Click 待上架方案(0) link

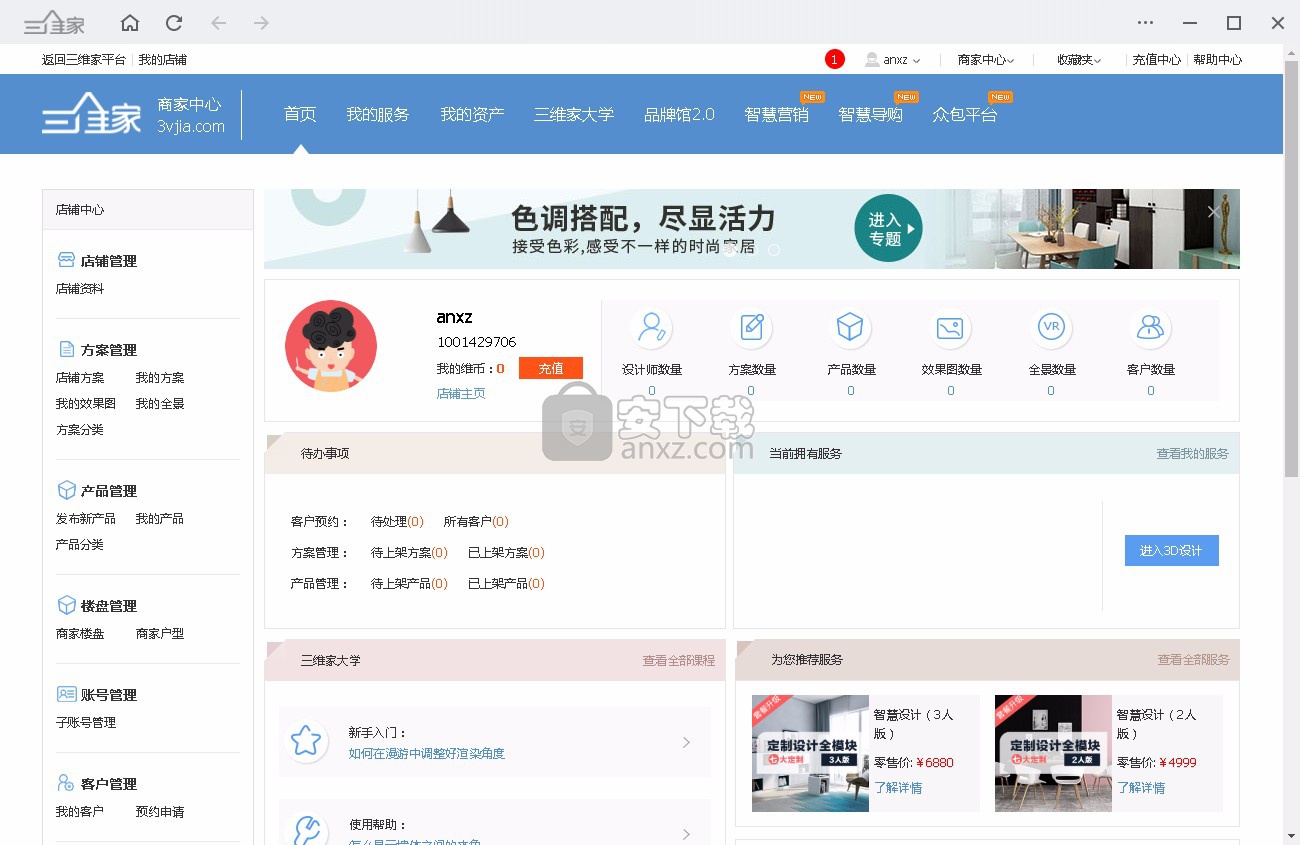(409, 553)
